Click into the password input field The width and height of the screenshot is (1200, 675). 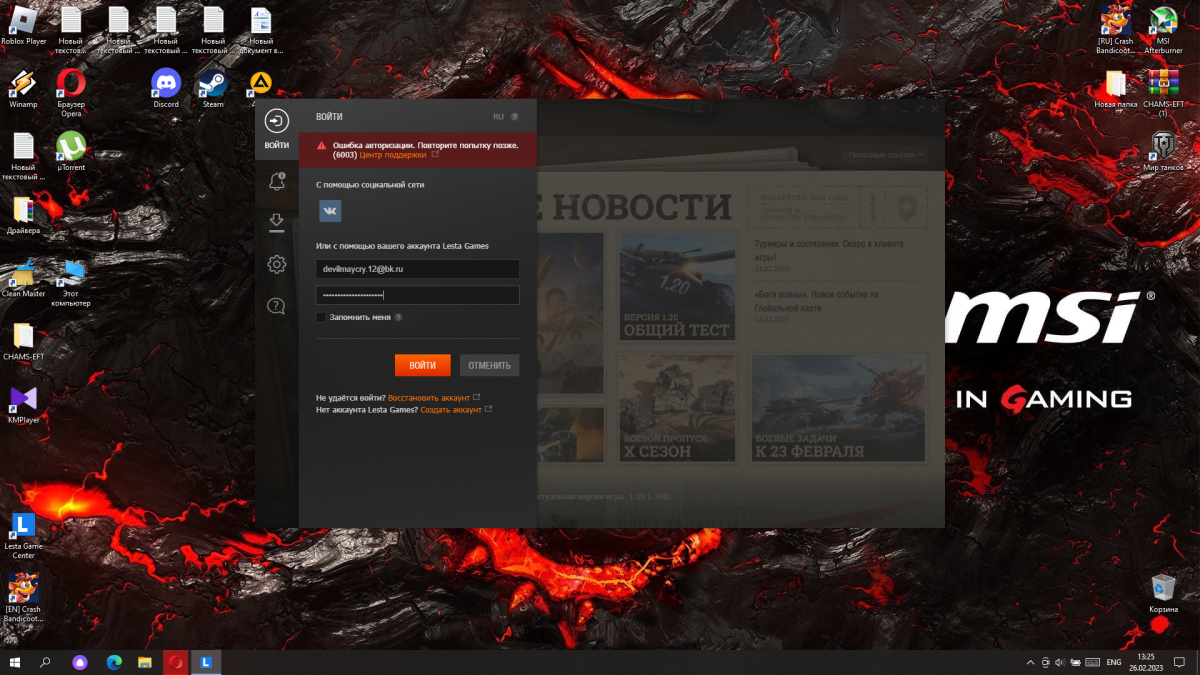pos(417,295)
